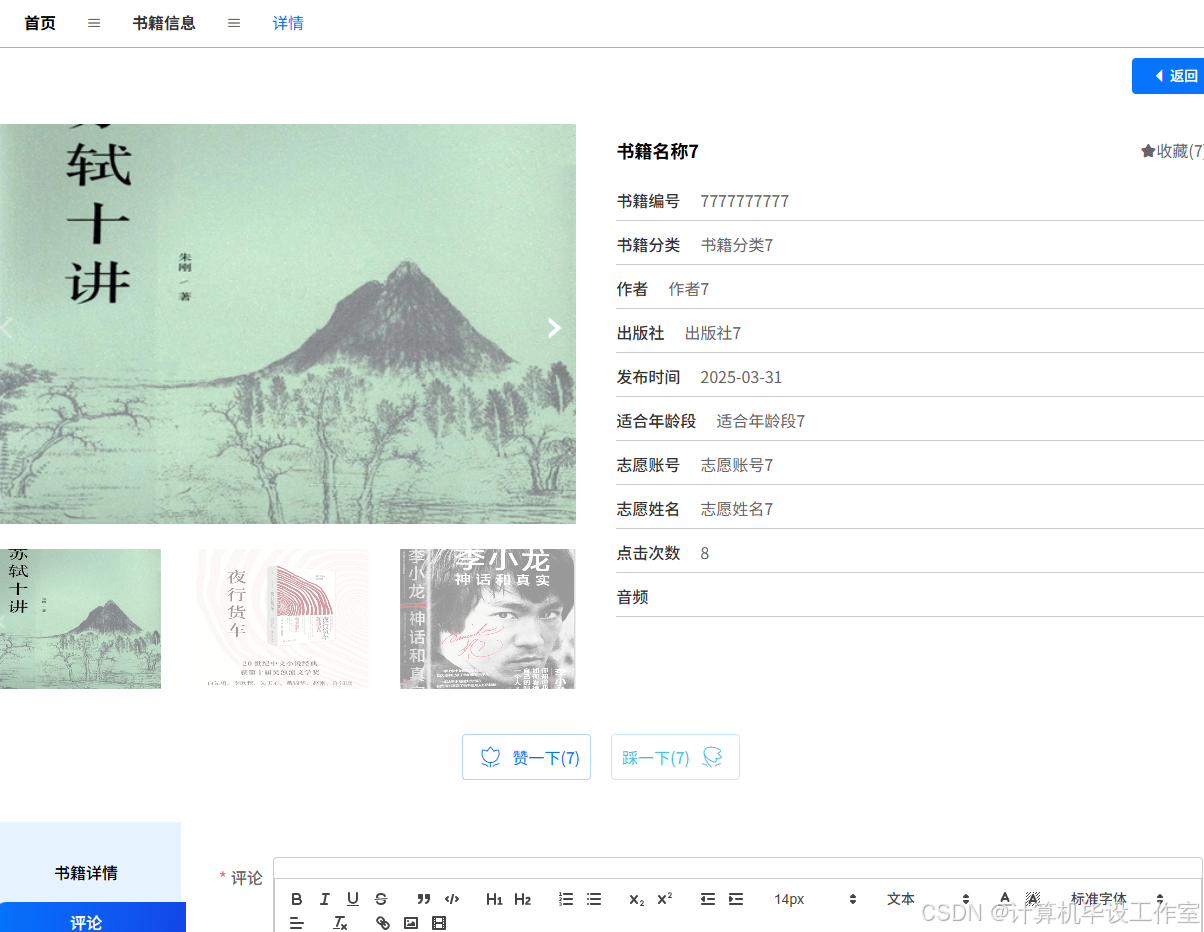Select the 李小龙 神话和真实 thumbnail
Viewport: 1204px width, 932px height.
[x=488, y=619]
